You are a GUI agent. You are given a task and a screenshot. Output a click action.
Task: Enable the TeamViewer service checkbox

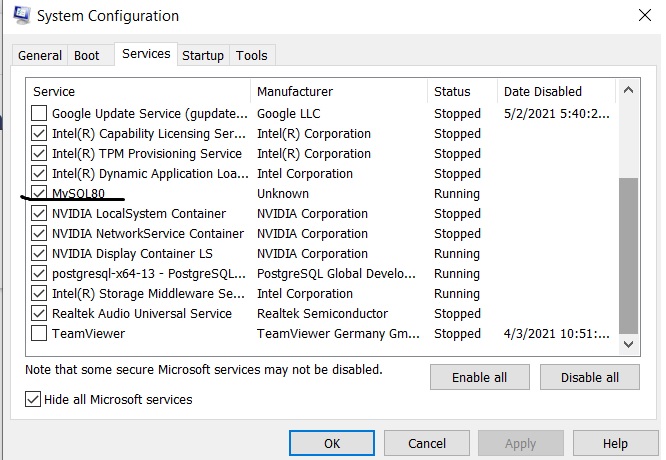coord(39,333)
